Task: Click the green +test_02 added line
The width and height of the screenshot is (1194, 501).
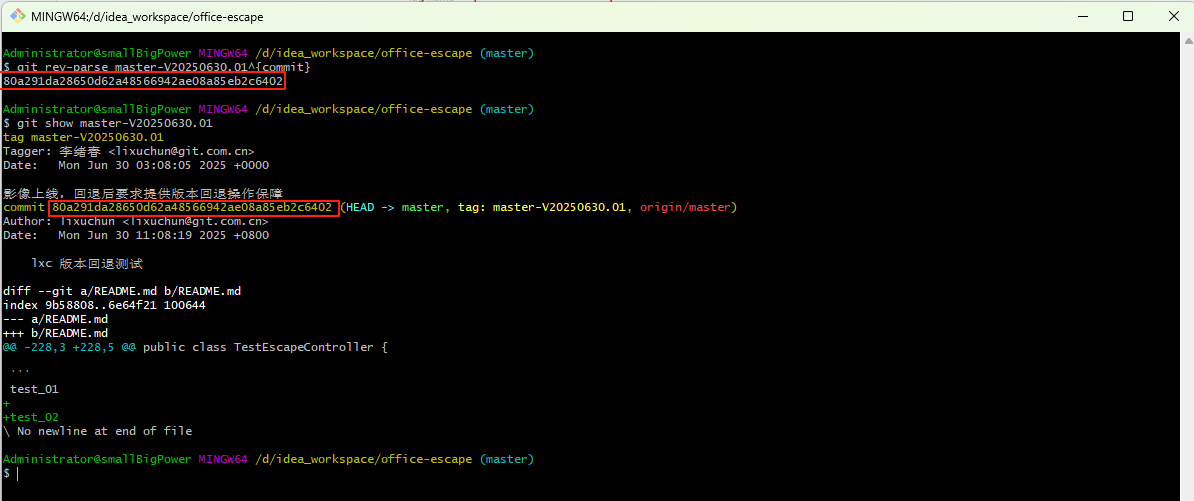Action: pyautogui.click(x=31, y=417)
